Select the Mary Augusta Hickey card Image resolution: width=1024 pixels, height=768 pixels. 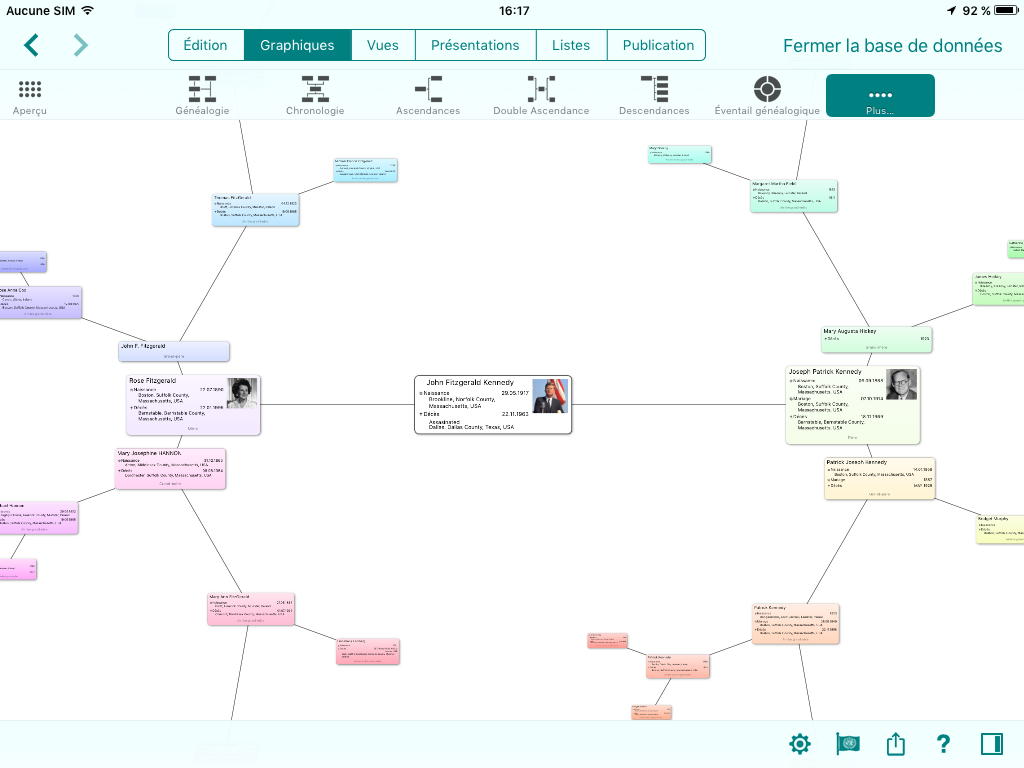(x=876, y=340)
